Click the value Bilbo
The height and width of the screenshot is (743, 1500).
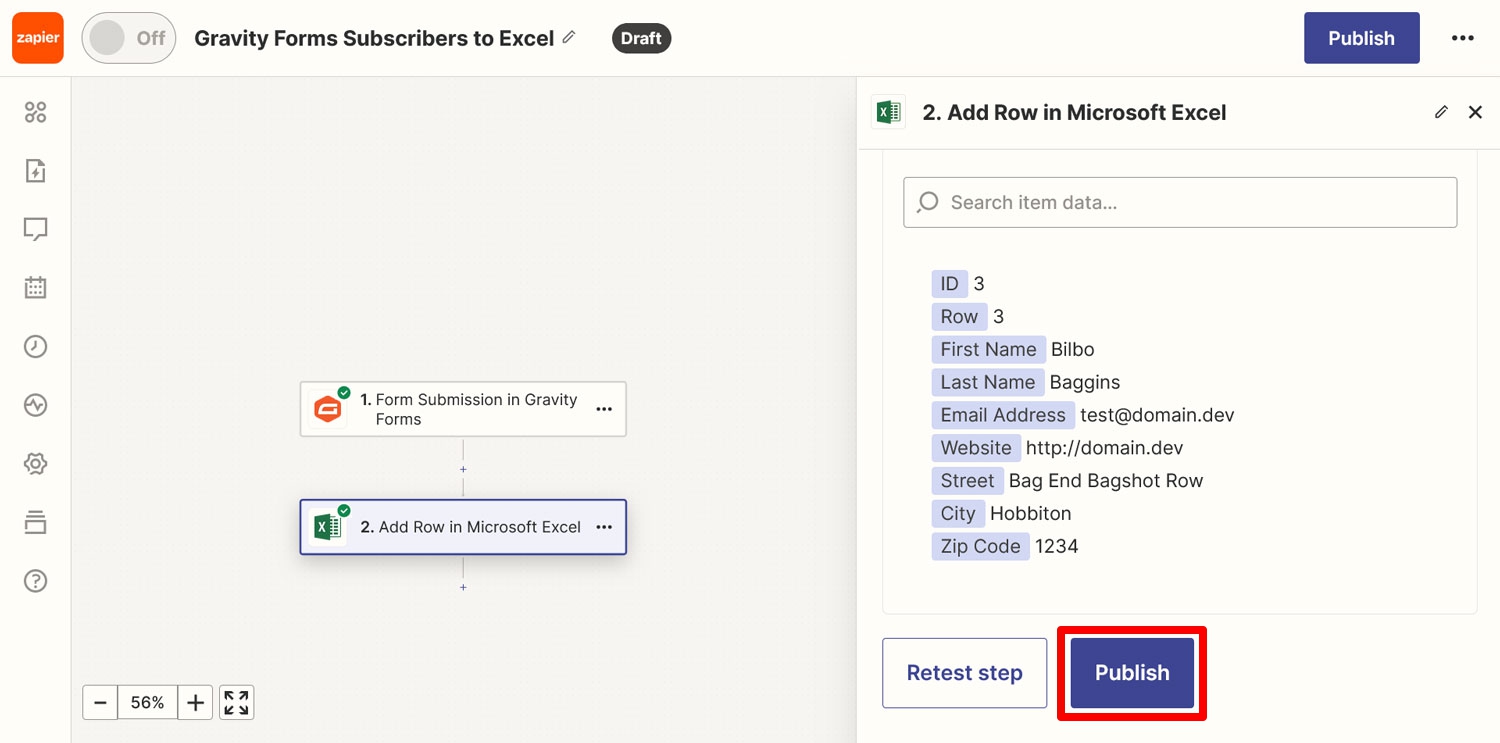pyautogui.click(x=1073, y=349)
